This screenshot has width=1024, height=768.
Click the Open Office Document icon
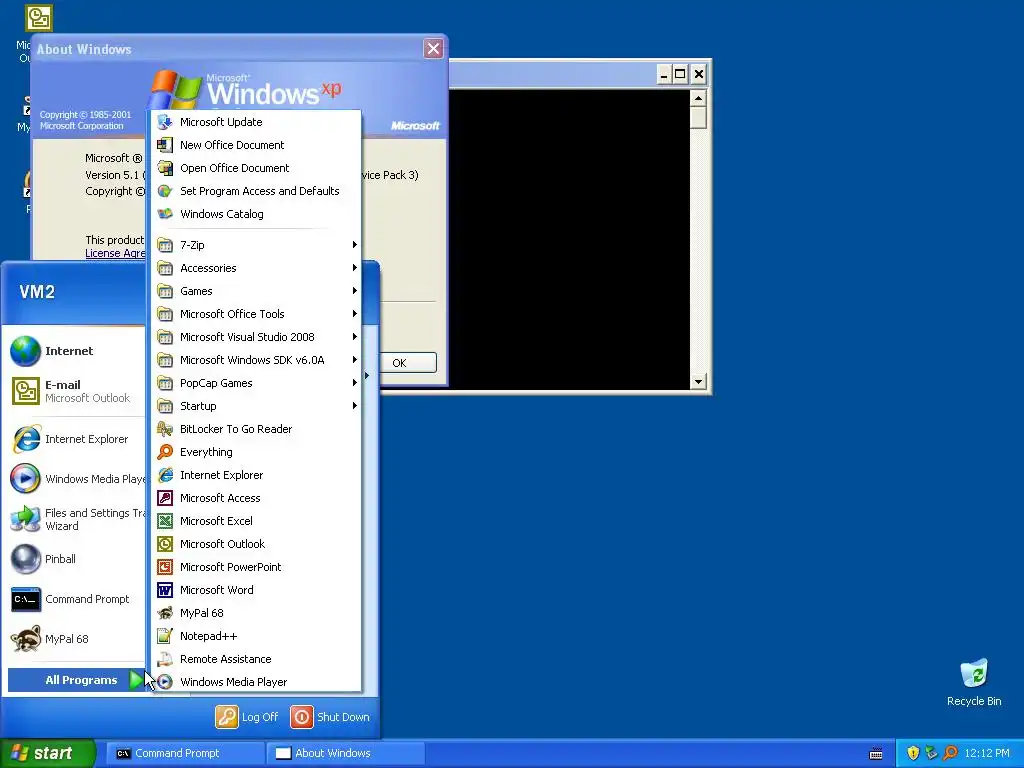tap(165, 168)
